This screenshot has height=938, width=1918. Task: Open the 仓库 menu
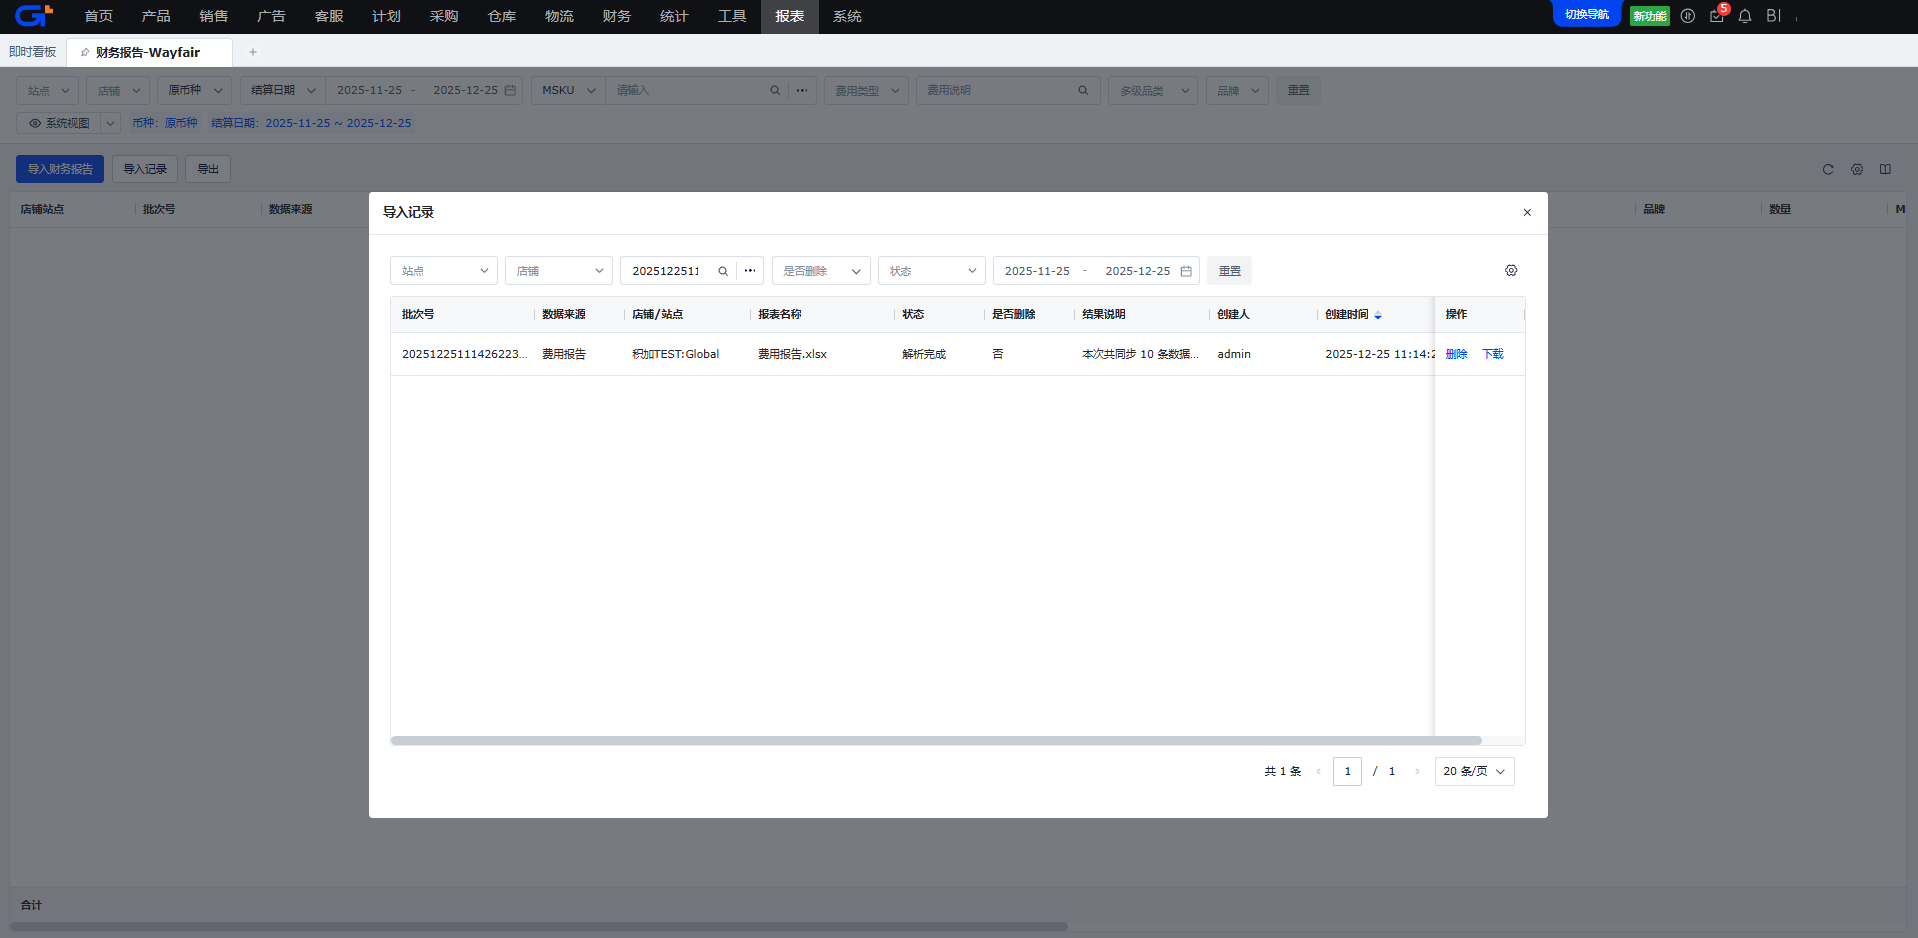502,16
